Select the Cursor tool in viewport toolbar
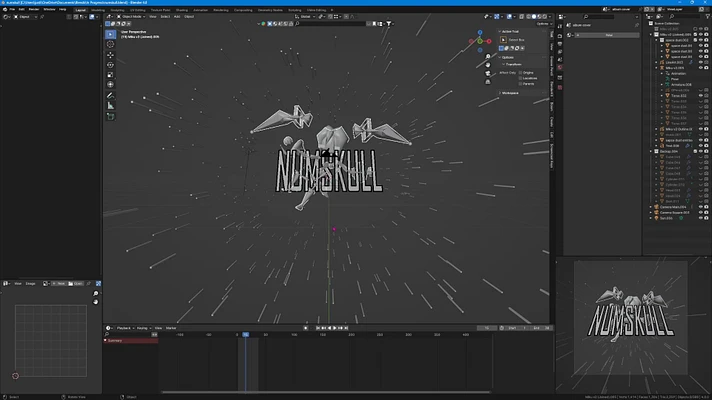 pos(110,44)
